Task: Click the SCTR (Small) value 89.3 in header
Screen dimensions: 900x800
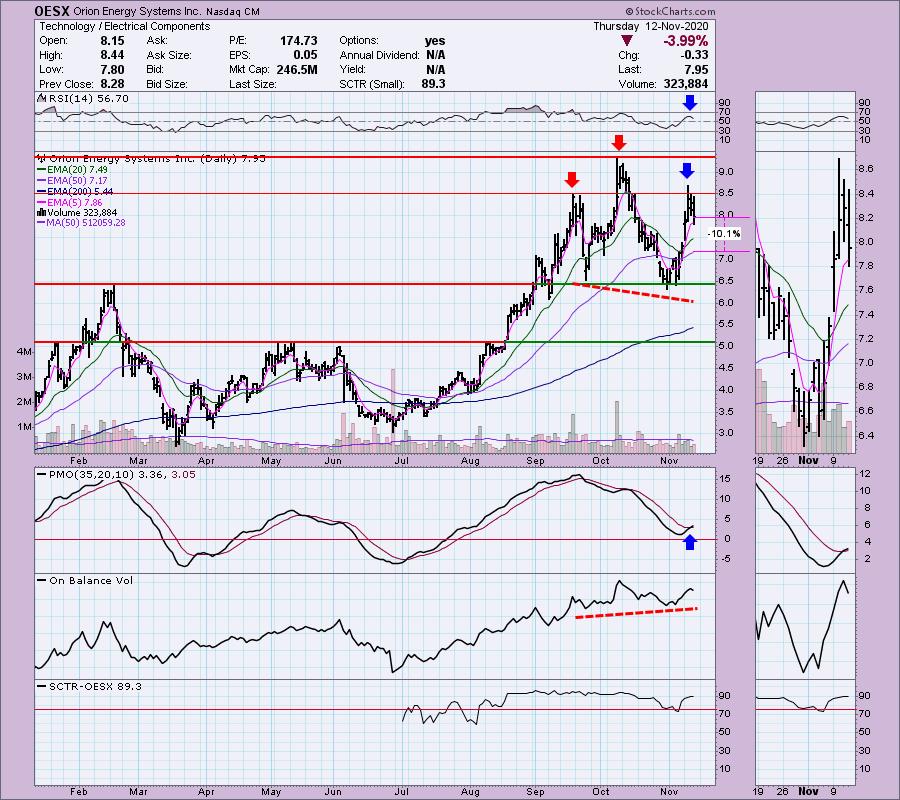Action: point(433,84)
